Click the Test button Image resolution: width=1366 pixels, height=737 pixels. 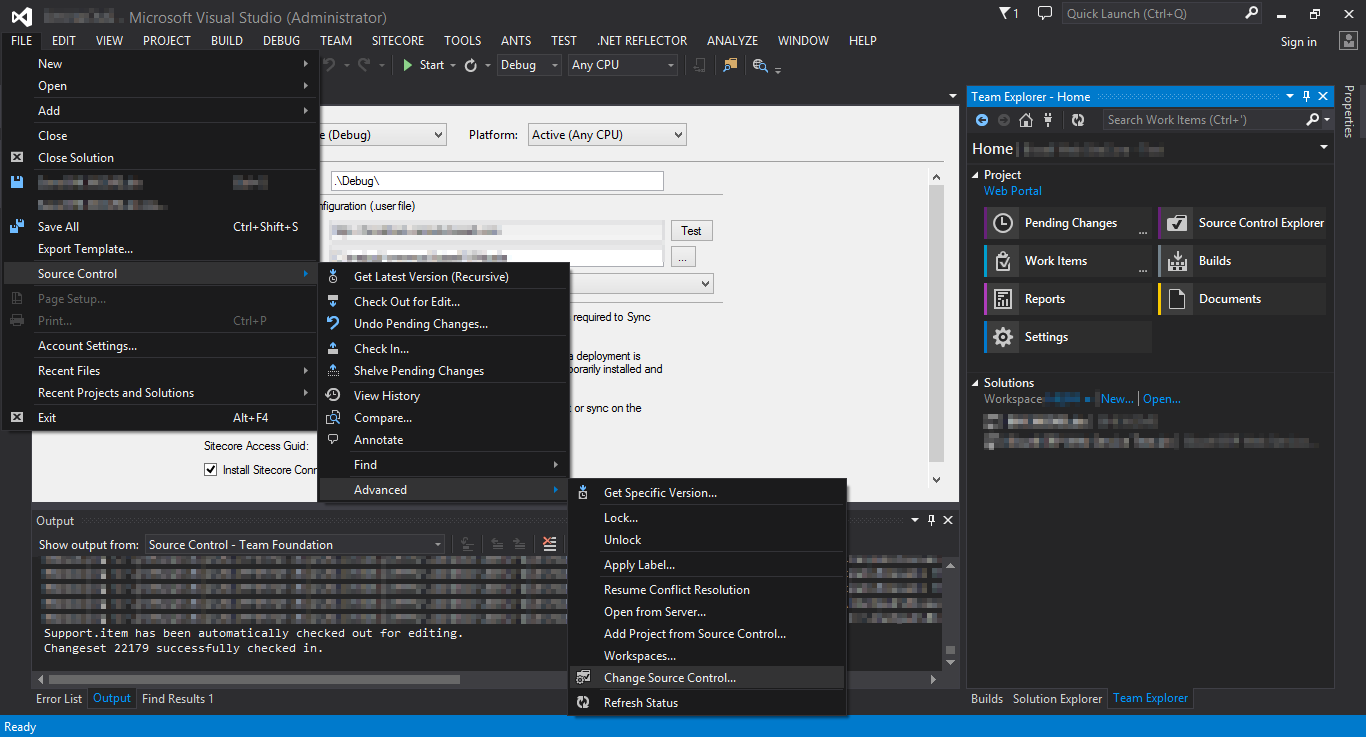point(691,231)
